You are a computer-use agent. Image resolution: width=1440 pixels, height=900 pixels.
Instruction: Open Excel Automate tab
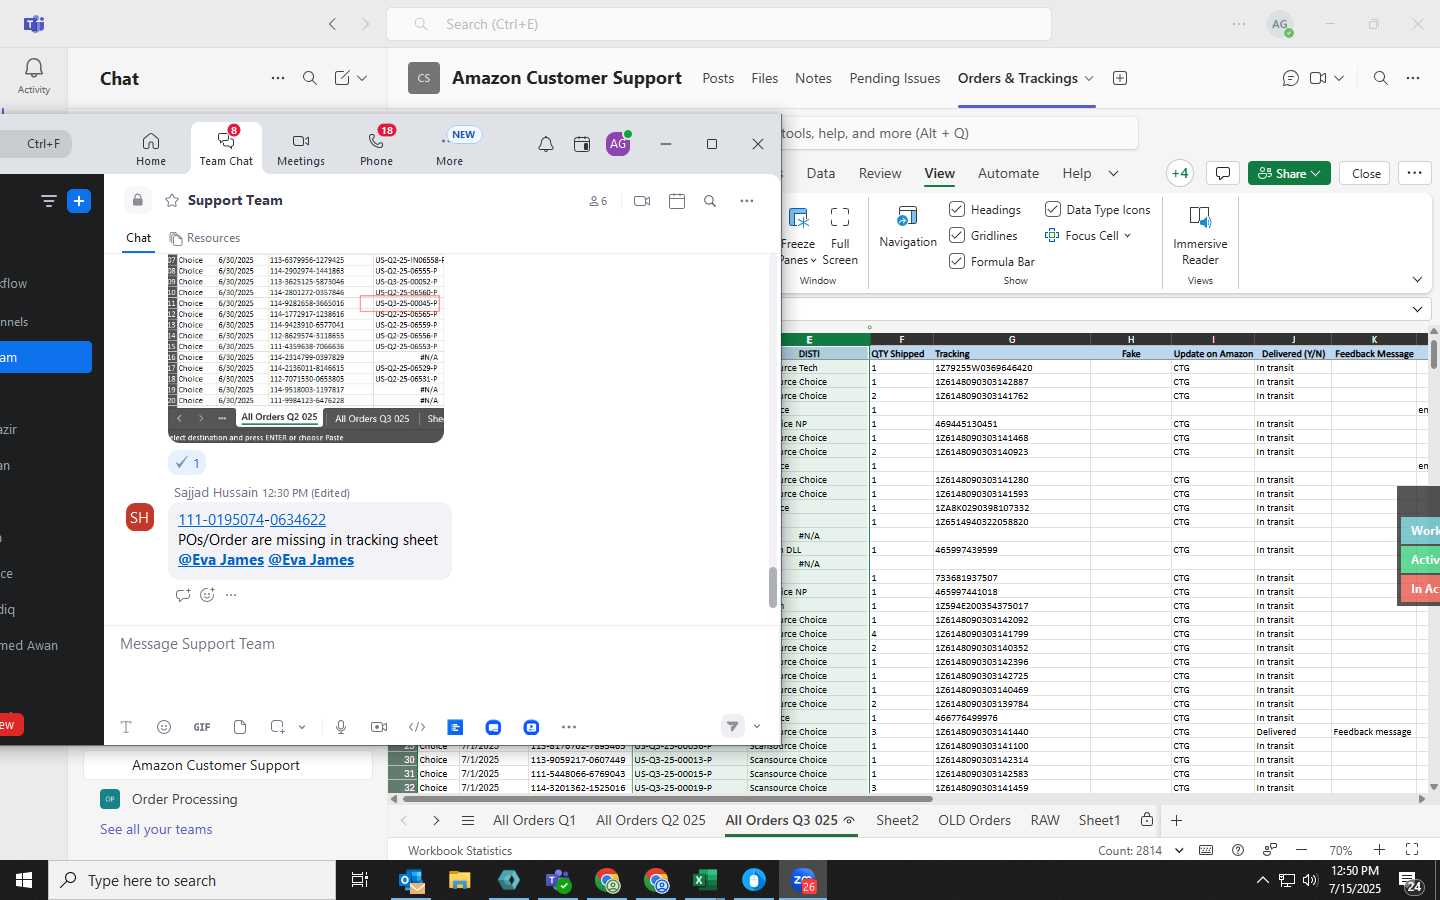point(1008,173)
